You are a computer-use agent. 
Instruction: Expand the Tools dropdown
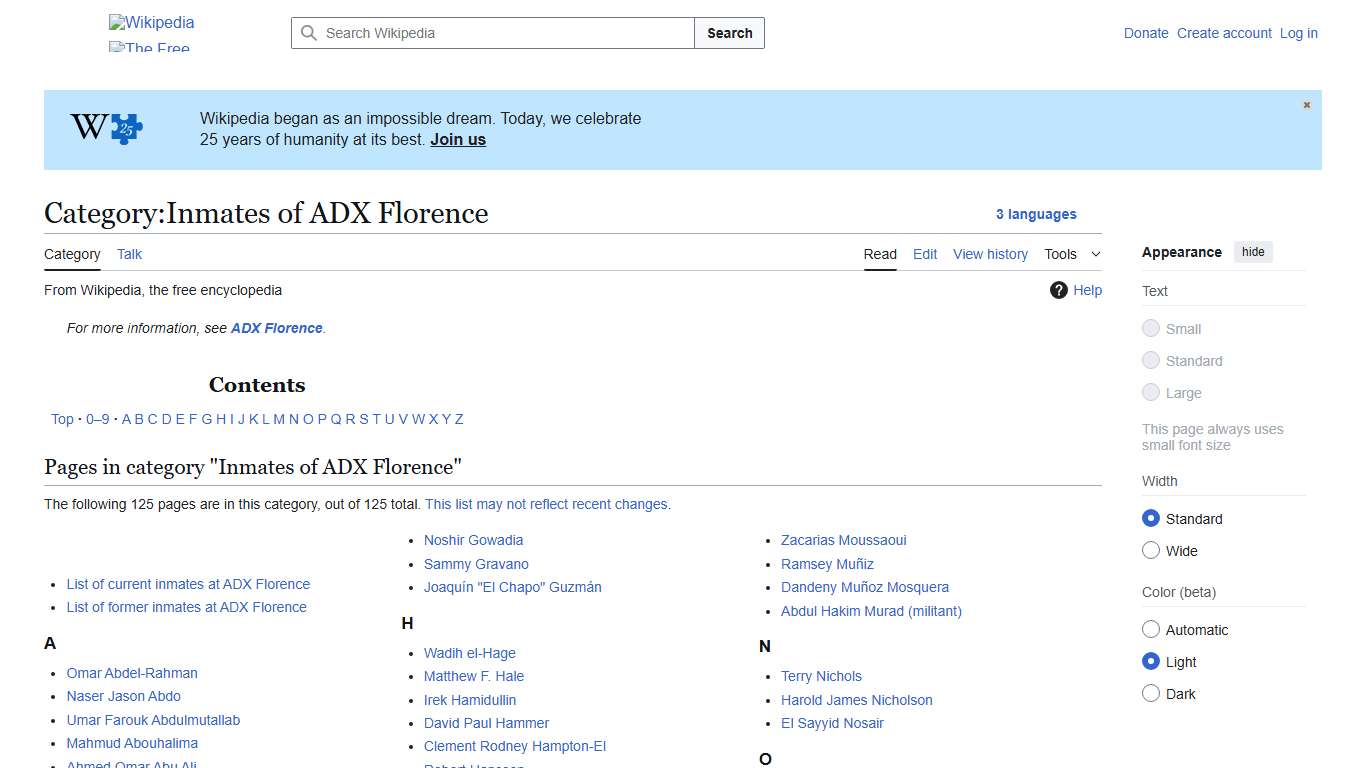(x=1071, y=254)
